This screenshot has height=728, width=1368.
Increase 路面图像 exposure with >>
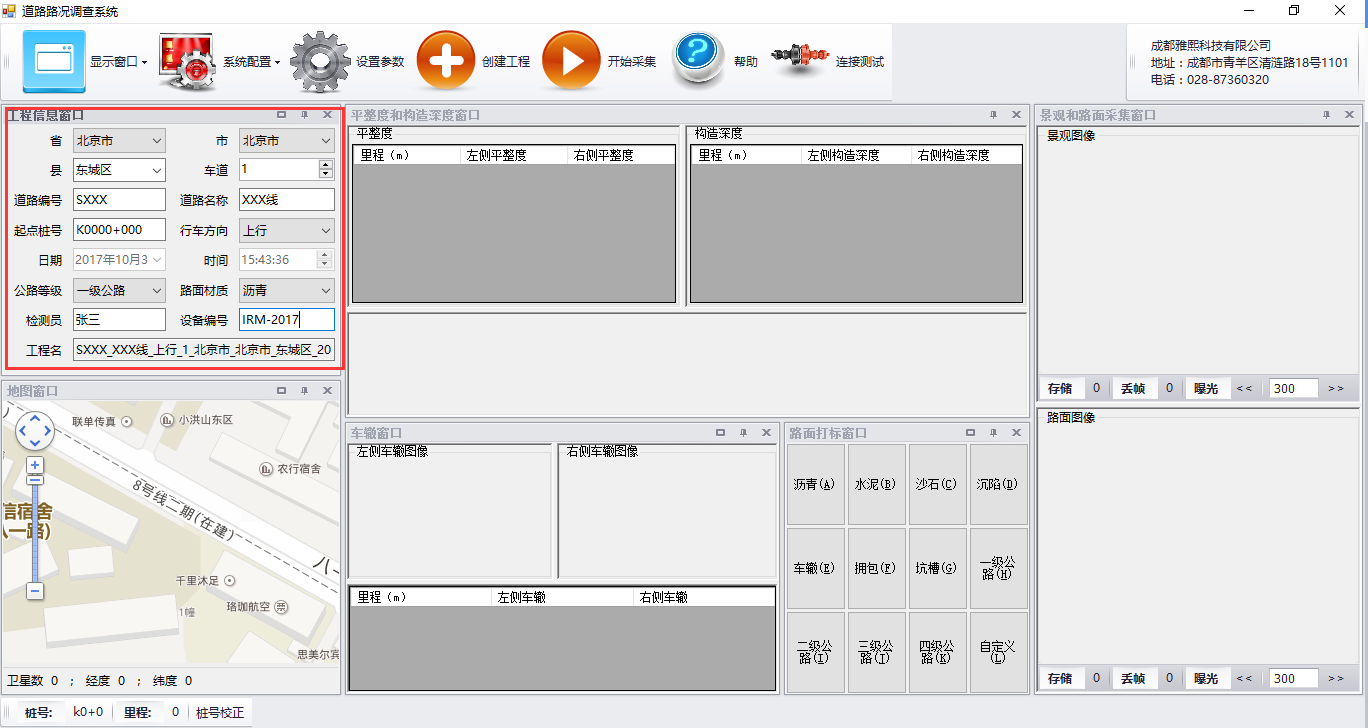(x=1336, y=678)
